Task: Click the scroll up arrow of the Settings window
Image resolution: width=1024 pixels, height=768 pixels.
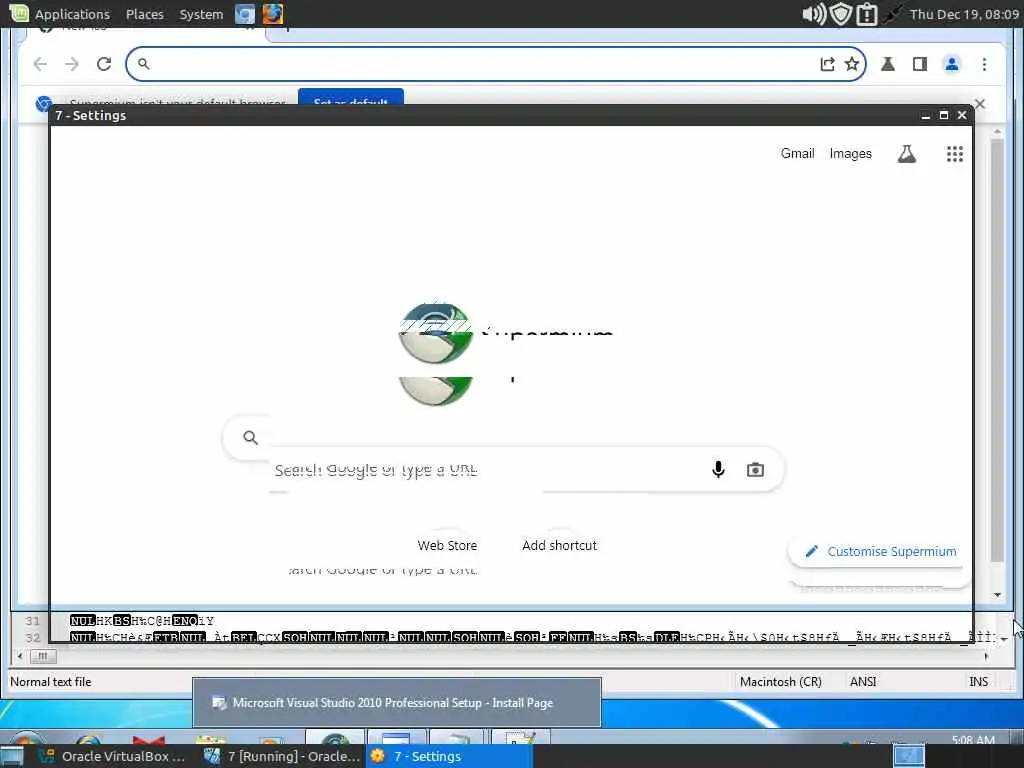Action: [997, 132]
